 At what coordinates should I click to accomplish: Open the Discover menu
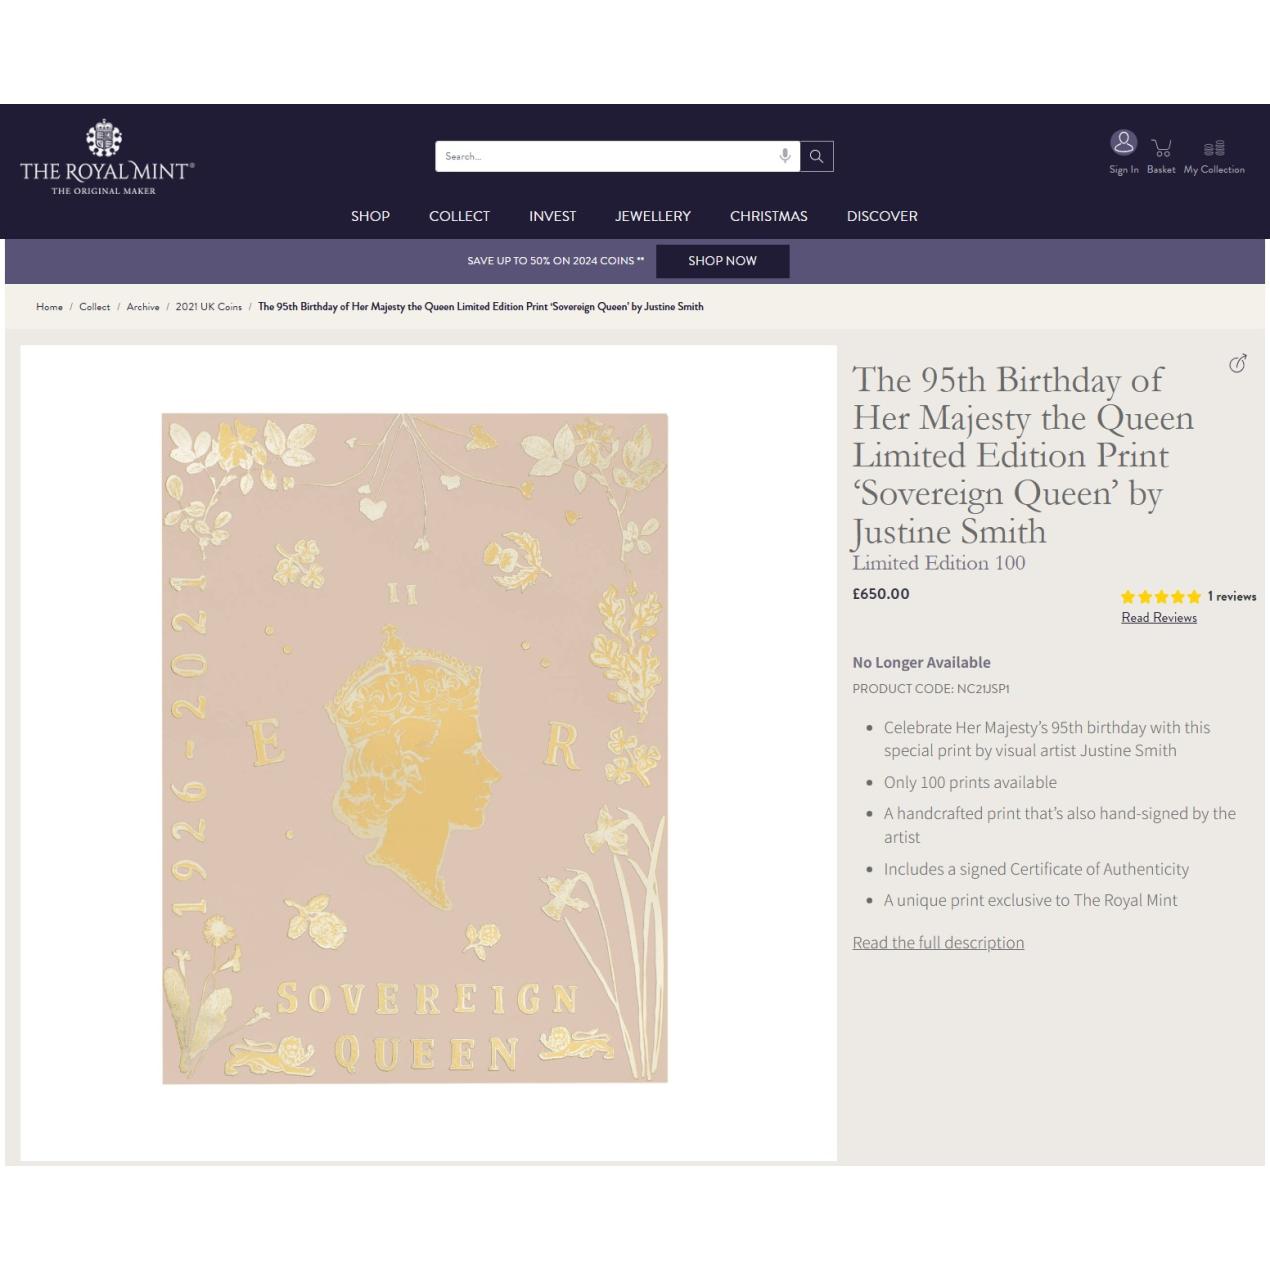[882, 216]
